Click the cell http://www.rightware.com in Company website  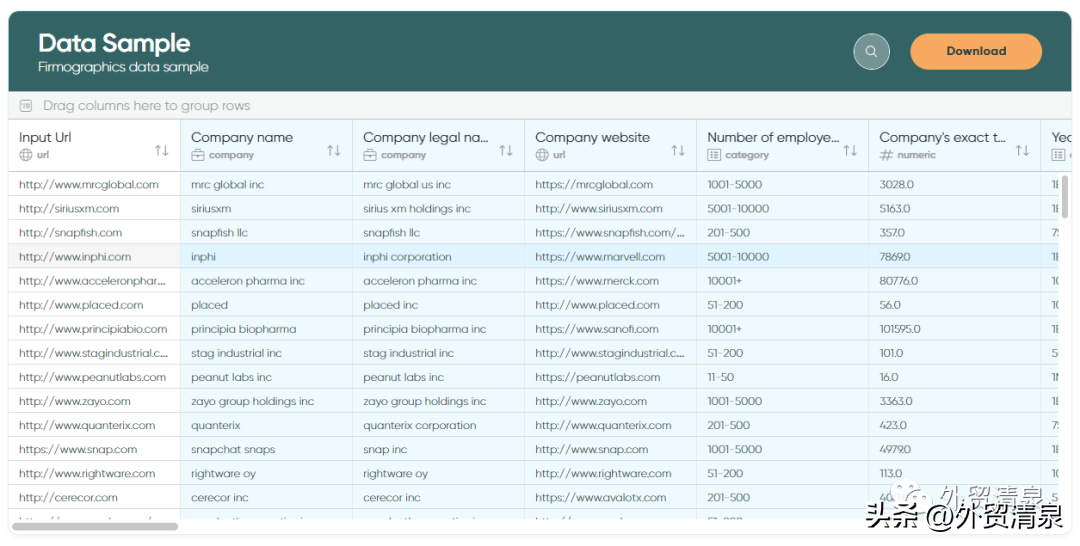click(611, 474)
